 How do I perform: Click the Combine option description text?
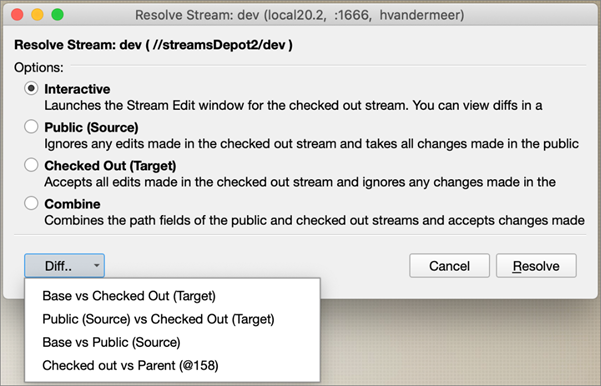[x=314, y=220]
